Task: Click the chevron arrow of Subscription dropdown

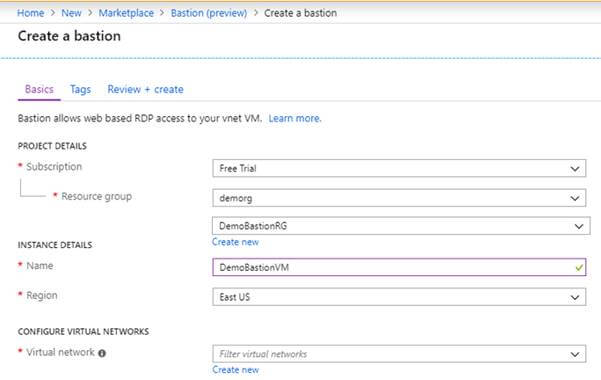Action: tap(575, 169)
